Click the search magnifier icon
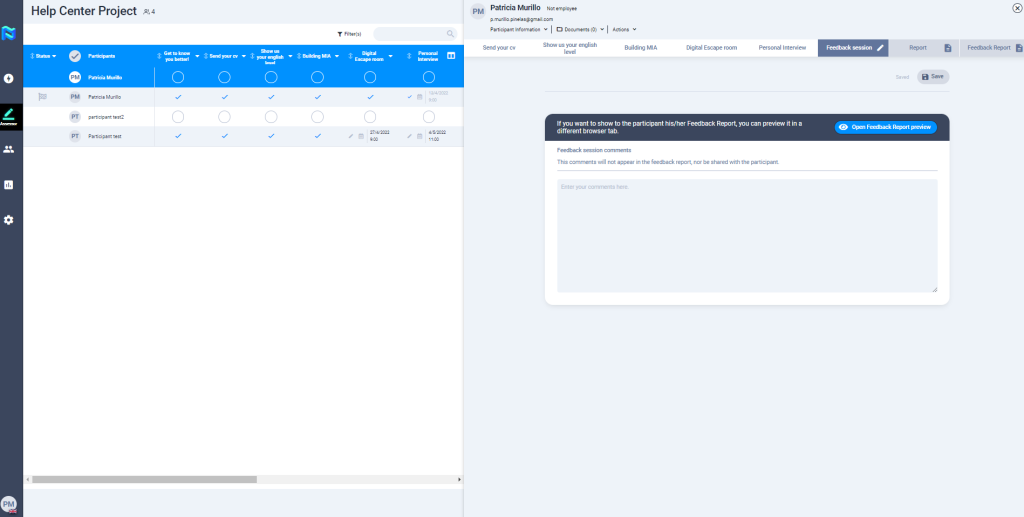 tap(450, 34)
